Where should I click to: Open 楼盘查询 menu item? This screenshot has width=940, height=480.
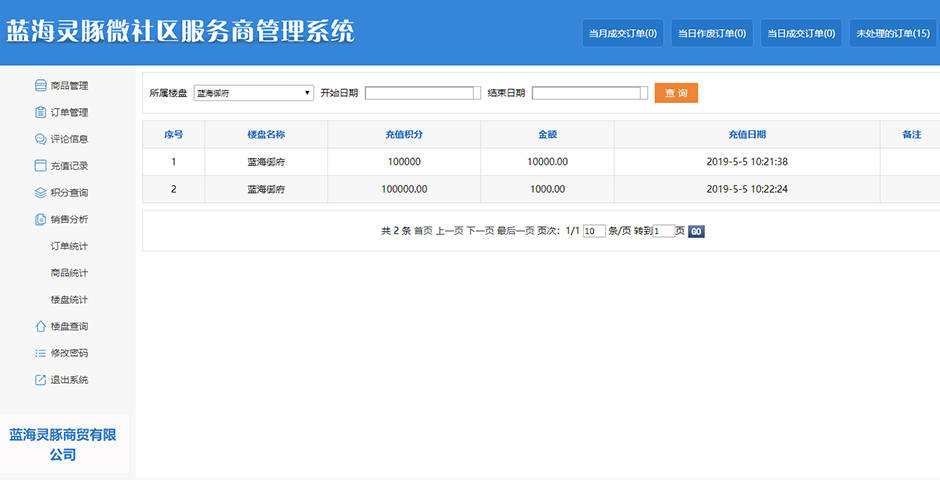(x=69, y=326)
